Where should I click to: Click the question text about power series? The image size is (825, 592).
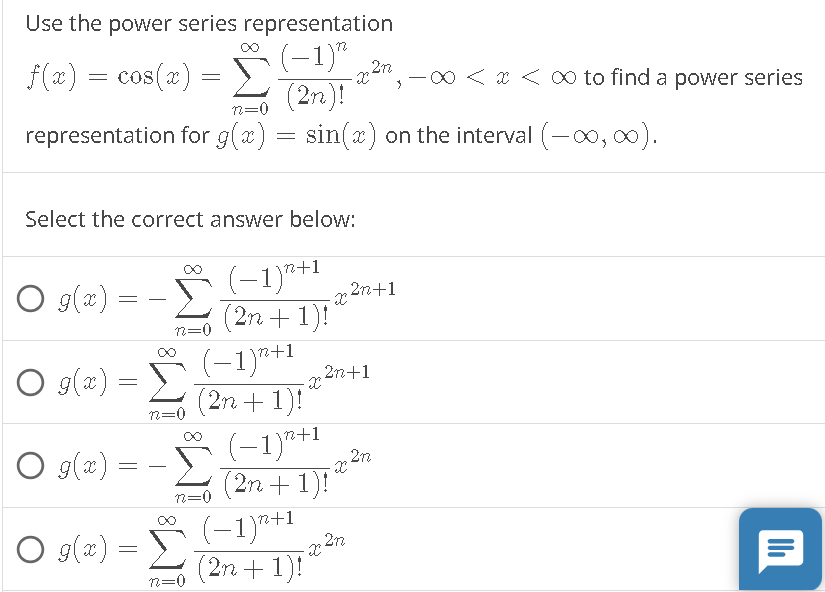(x=210, y=23)
